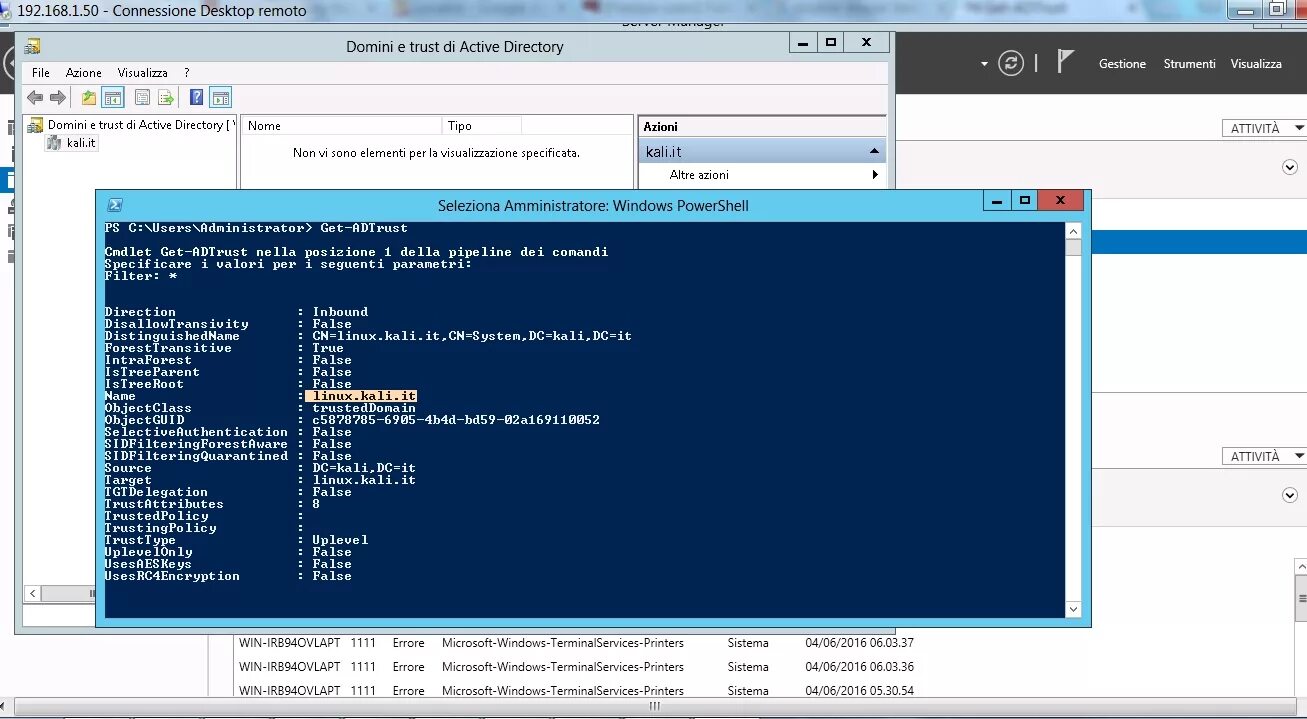Click the Non vi sono elementi message

click(436, 153)
